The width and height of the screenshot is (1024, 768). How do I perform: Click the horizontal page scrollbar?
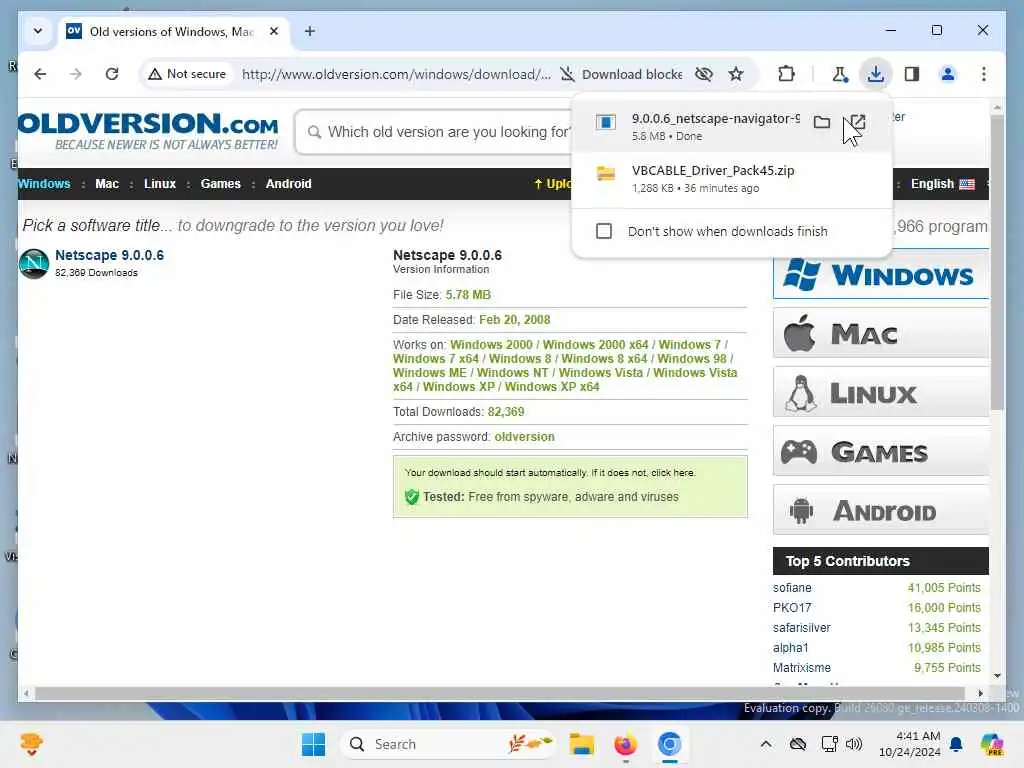coord(500,694)
